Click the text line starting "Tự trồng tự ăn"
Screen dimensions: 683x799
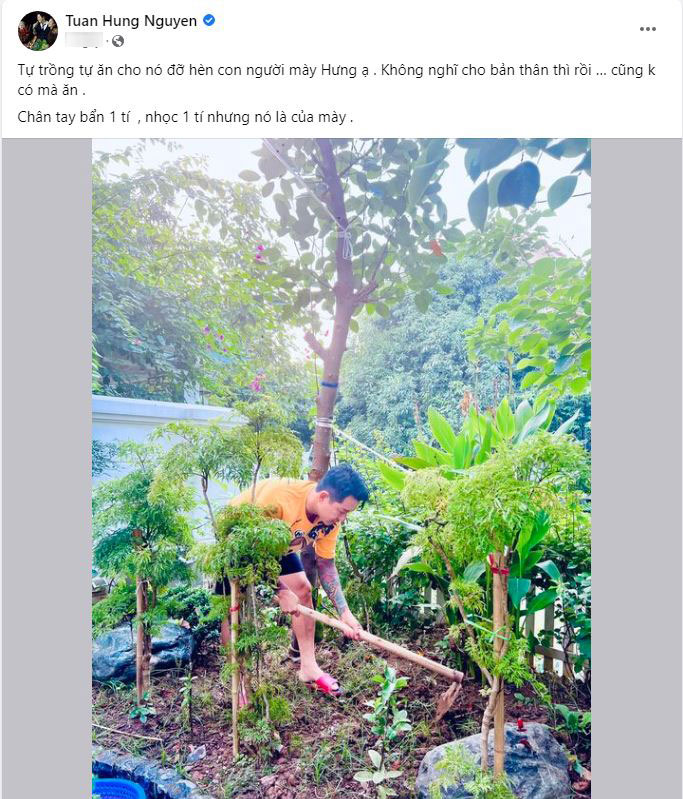336,79
